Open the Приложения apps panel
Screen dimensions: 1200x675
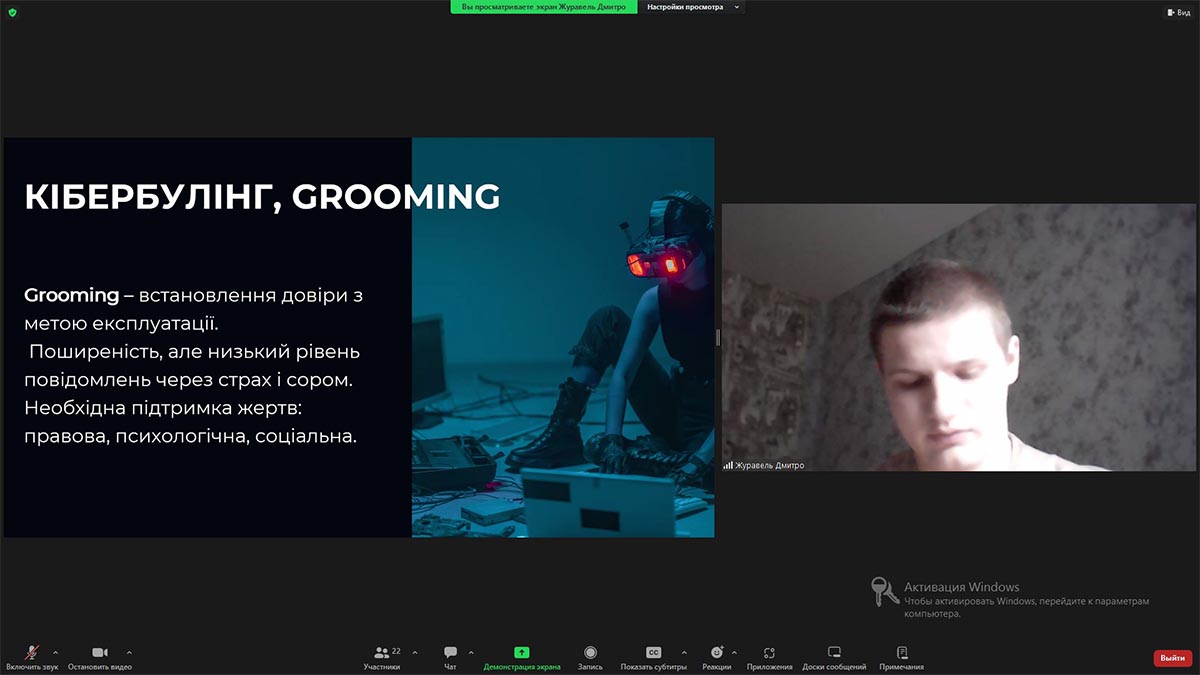coord(769,653)
